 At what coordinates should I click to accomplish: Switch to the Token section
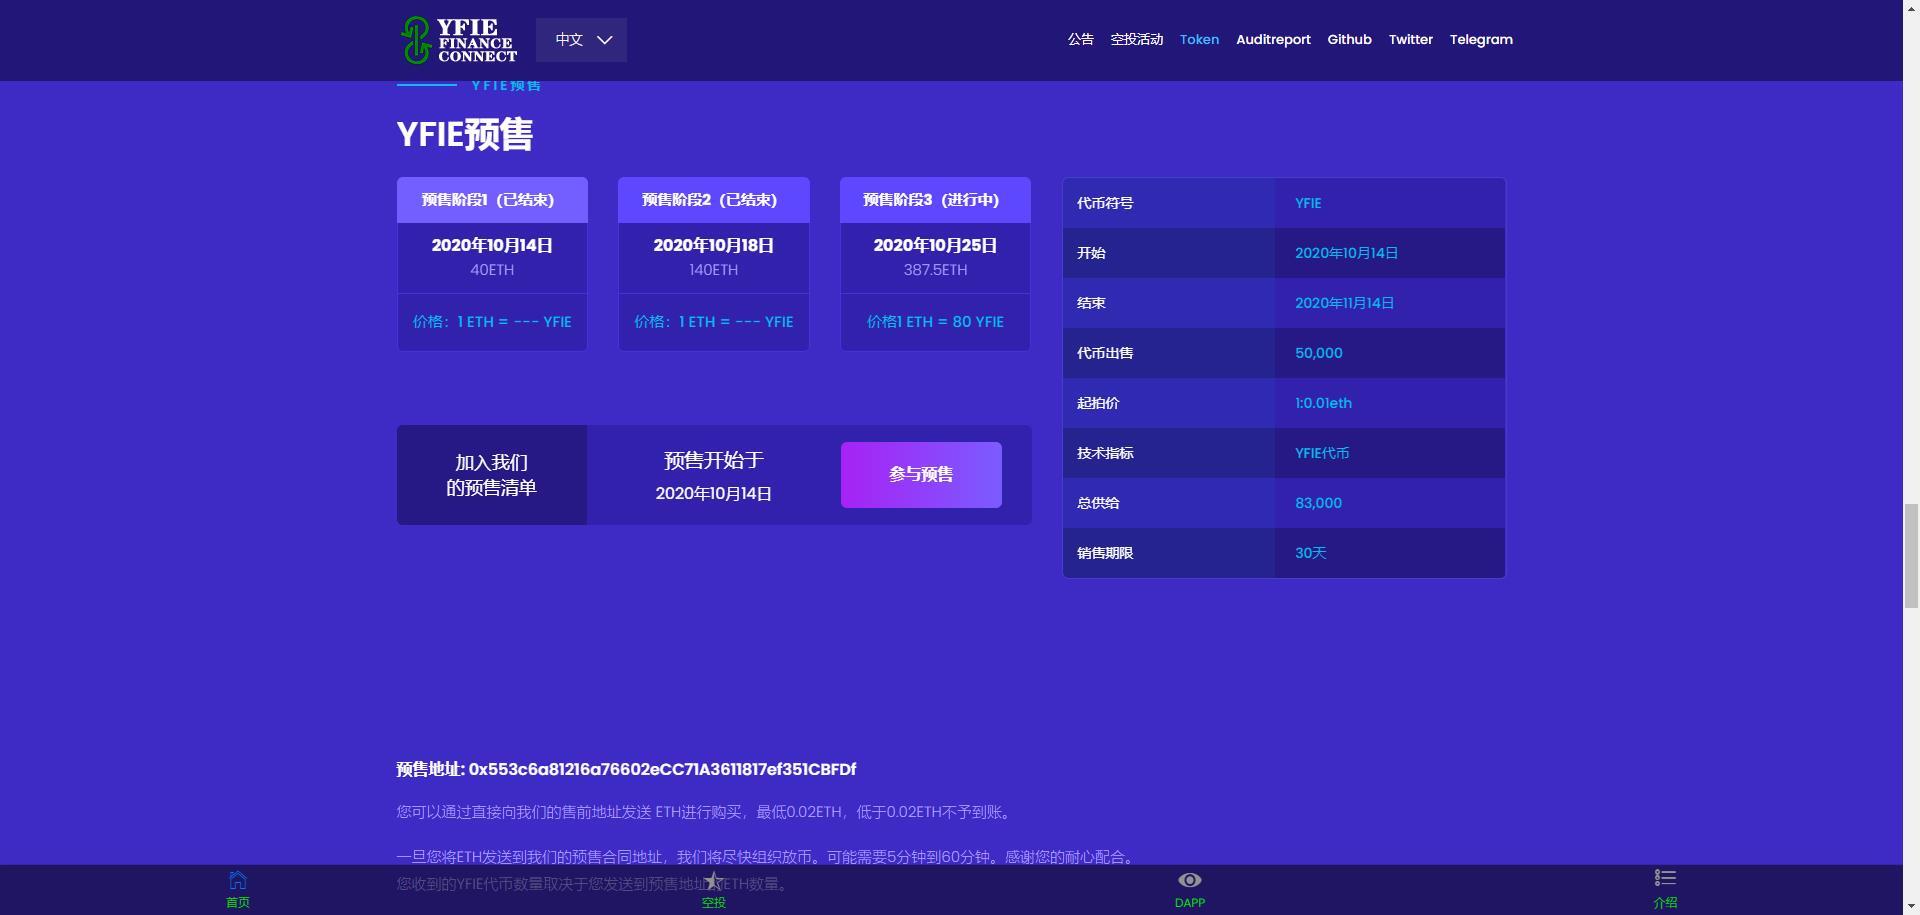click(1199, 40)
